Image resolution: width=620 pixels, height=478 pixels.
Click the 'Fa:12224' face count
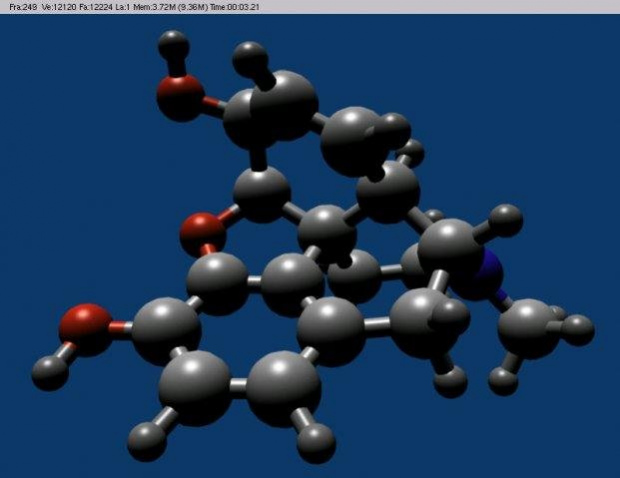coord(96,7)
